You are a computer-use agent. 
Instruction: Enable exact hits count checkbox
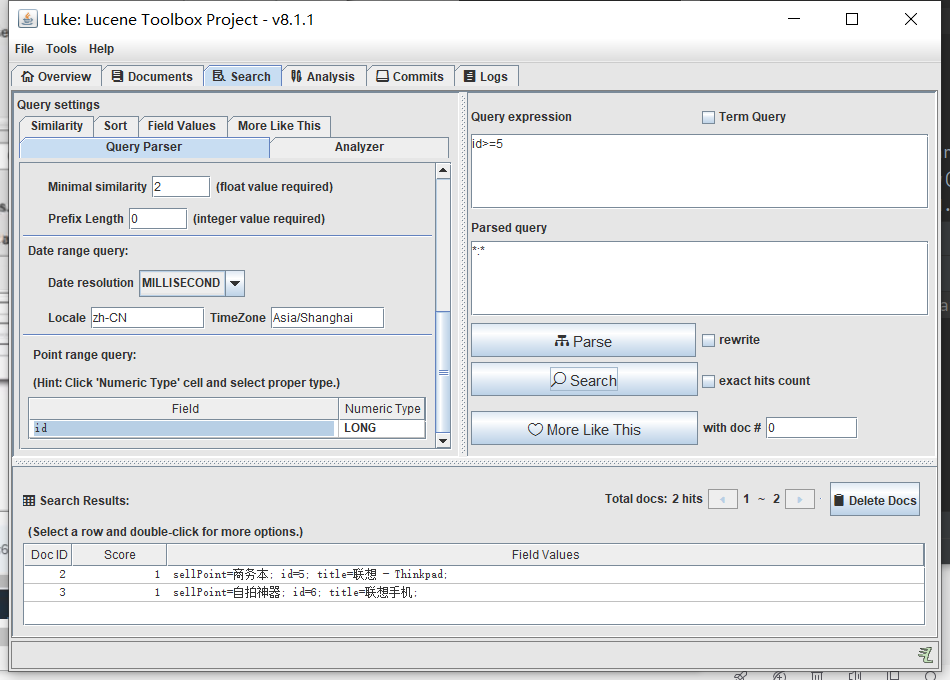(708, 381)
